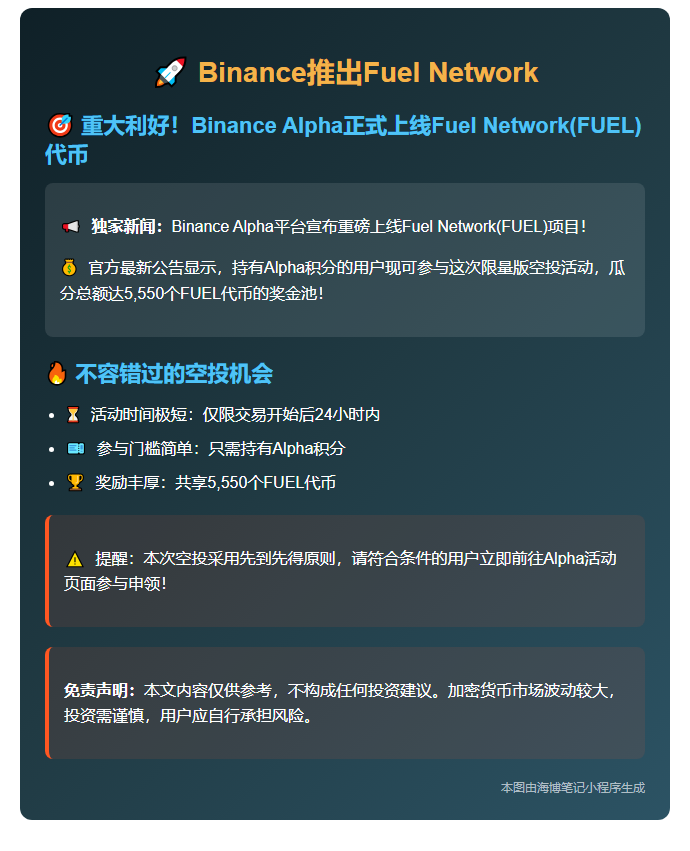Click the megaphone emoji before 独家新闻
Image resolution: width=690 pixels, height=851 pixels.
[x=71, y=226]
